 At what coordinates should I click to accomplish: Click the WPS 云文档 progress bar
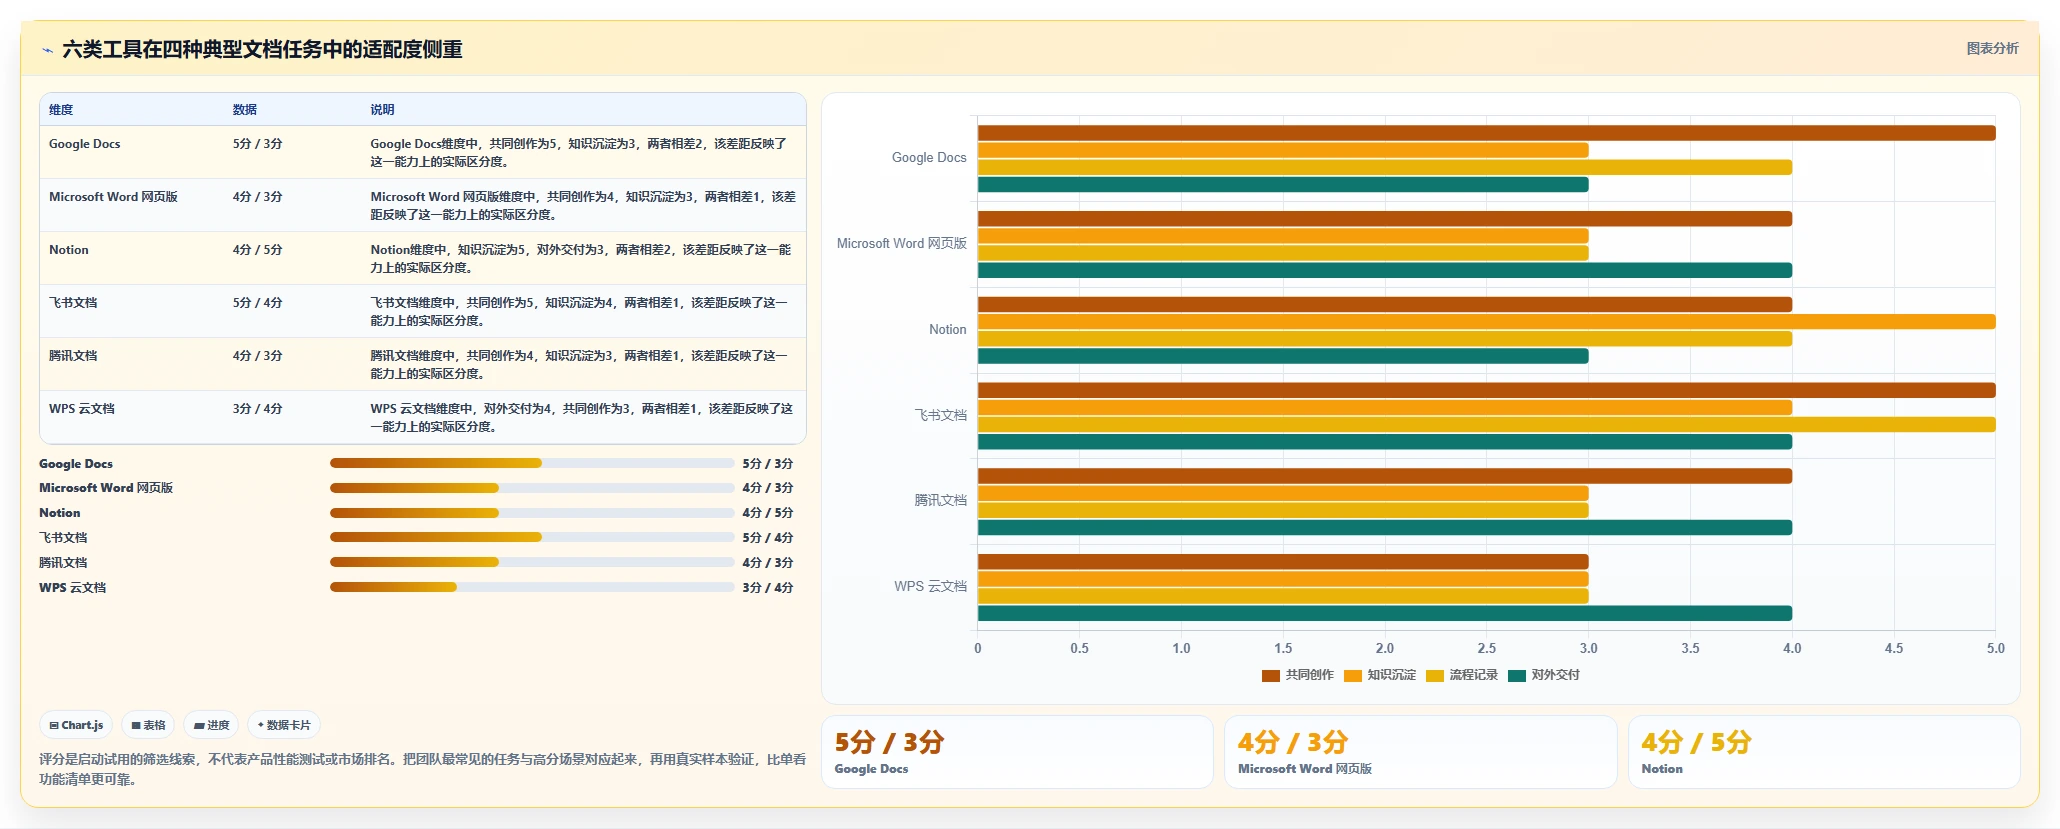click(x=532, y=587)
